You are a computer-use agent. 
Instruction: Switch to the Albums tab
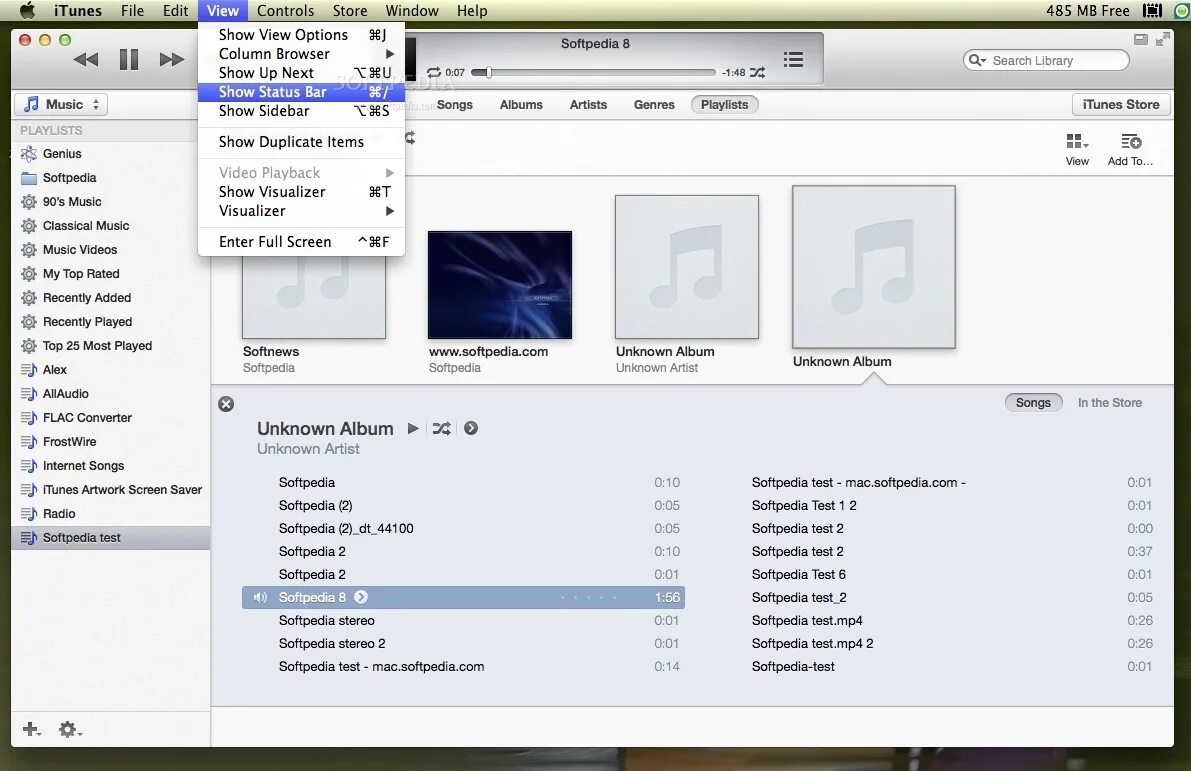click(521, 104)
